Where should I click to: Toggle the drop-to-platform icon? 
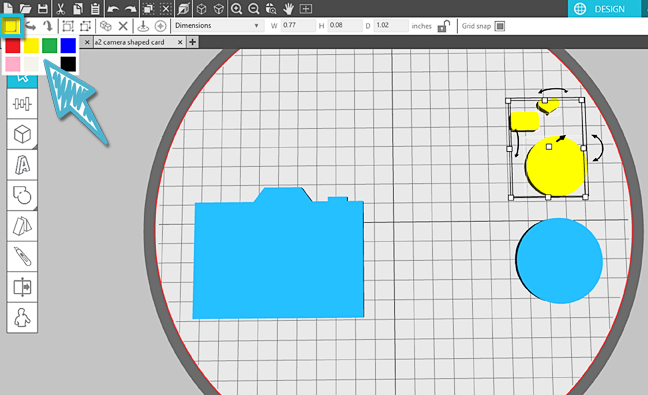tap(143, 26)
